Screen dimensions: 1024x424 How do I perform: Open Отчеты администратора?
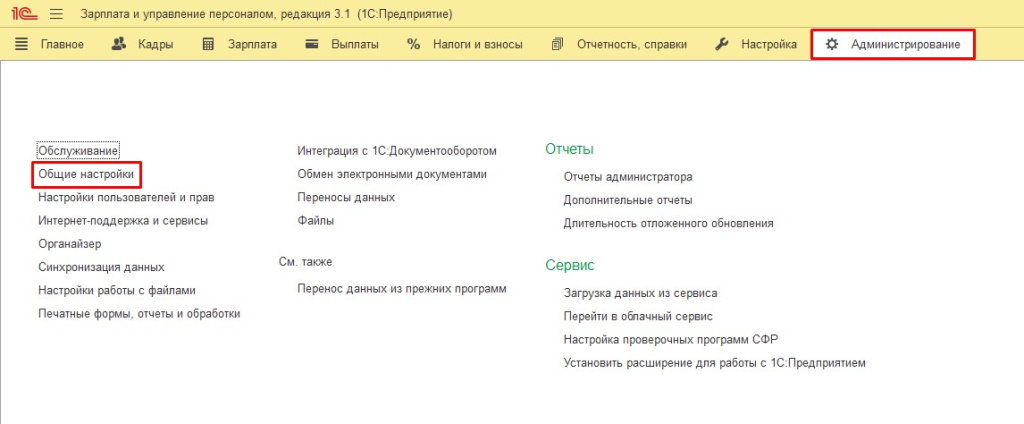628,177
